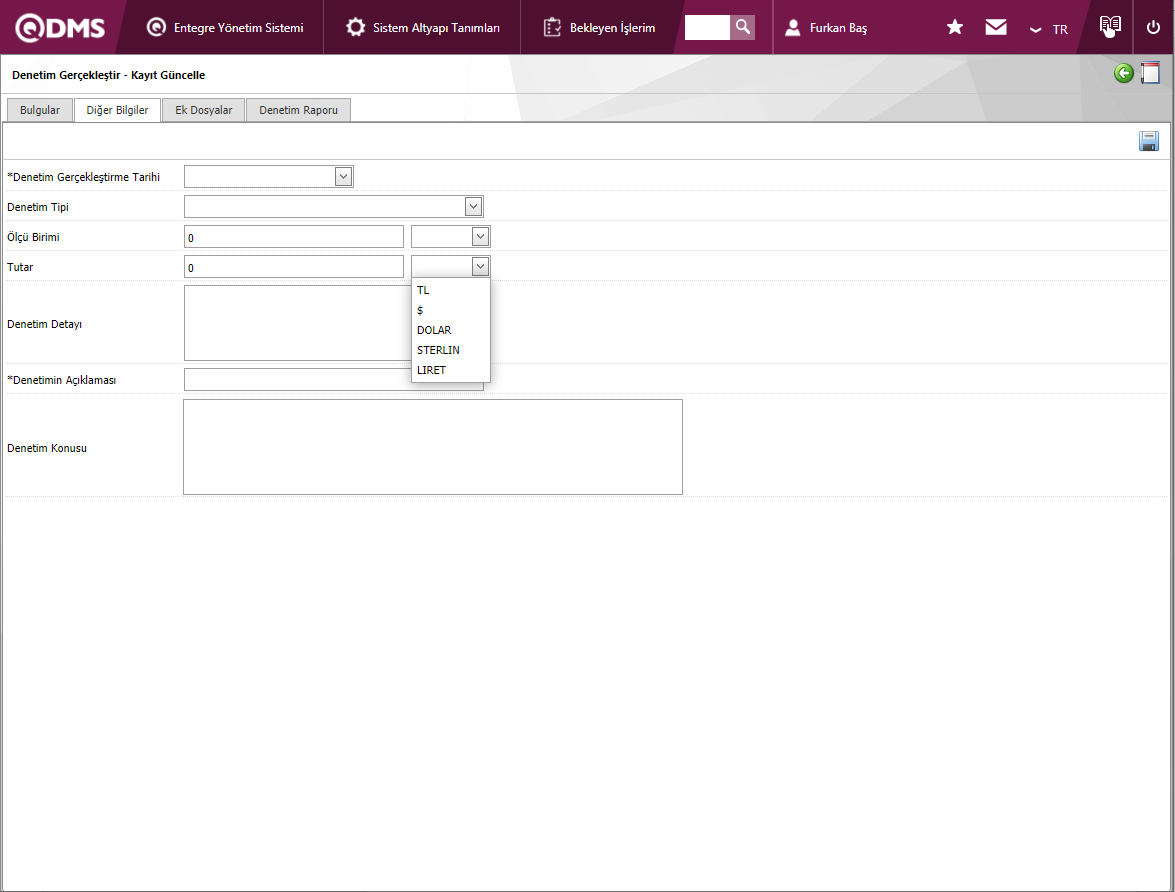Expand the Ölçü Birimi unit dropdown
This screenshot has height=892, width=1175.
coord(480,237)
